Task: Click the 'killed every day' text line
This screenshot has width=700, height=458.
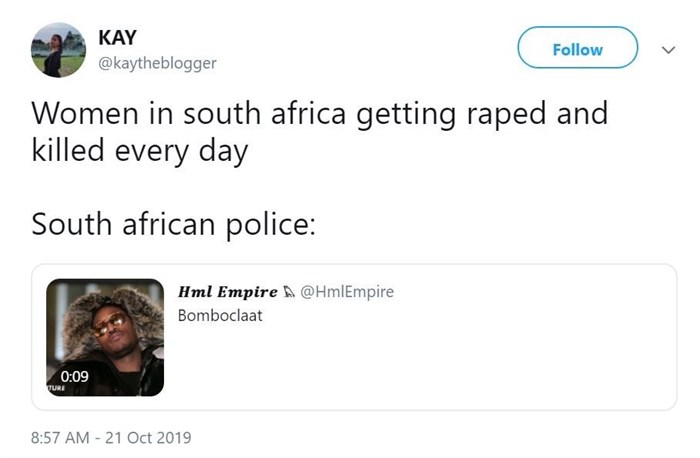Action: 139,153
